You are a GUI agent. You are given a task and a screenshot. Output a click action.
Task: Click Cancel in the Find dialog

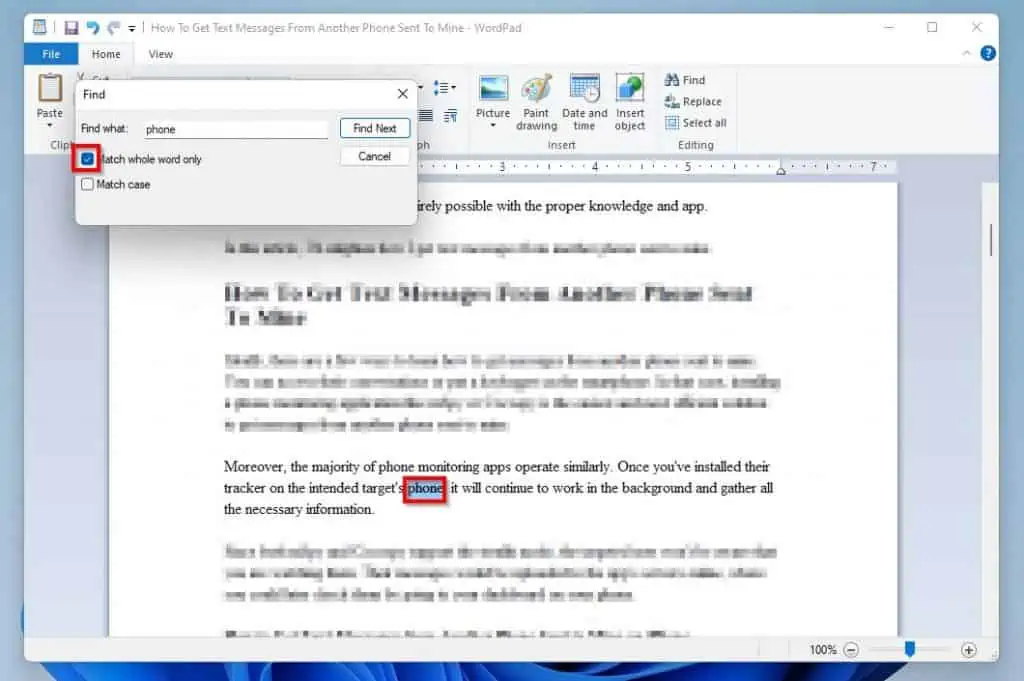tap(374, 156)
